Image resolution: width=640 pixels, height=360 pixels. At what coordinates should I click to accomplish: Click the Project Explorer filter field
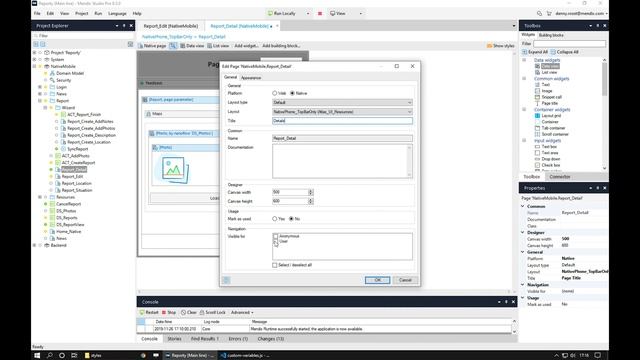tap(83, 36)
